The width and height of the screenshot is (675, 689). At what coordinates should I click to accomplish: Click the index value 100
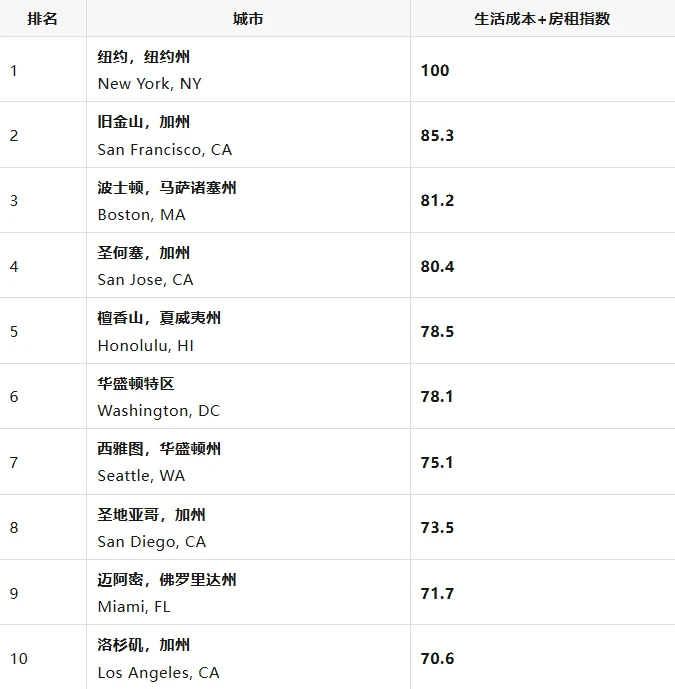point(435,70)
